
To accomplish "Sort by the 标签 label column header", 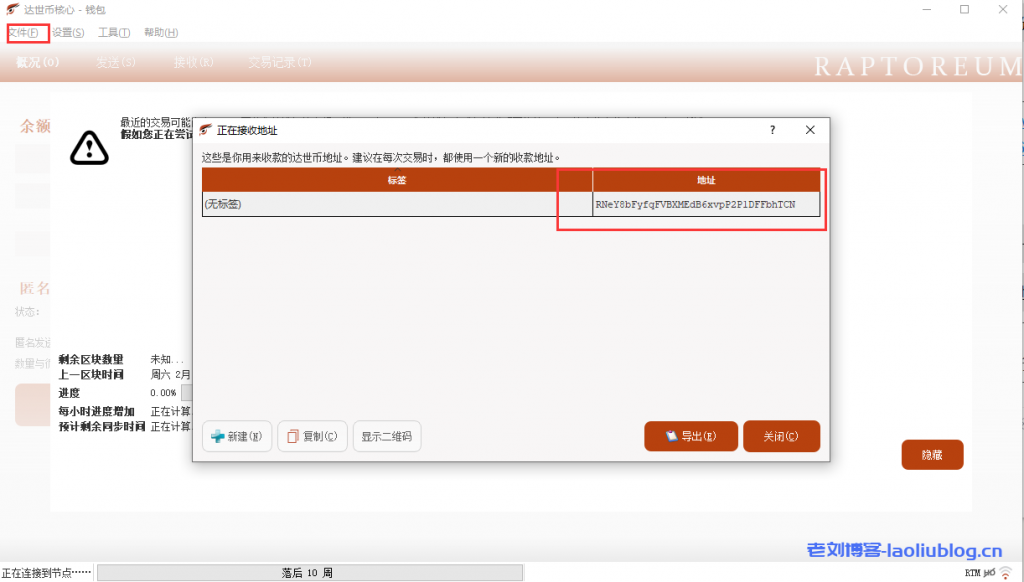I will click(397, 180).
